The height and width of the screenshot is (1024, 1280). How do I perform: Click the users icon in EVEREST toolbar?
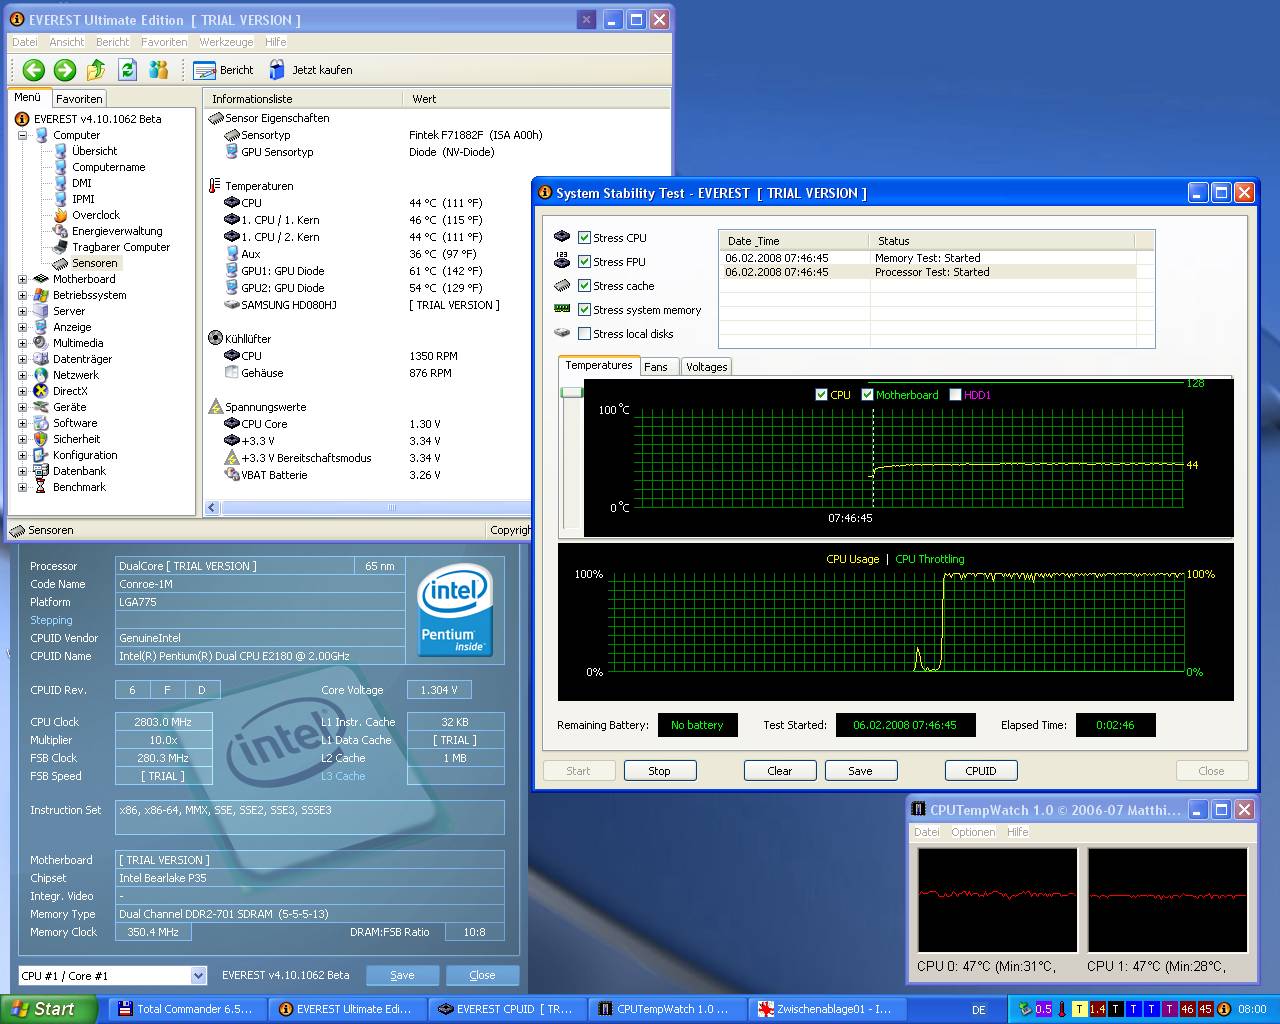(x=158, y=70)
